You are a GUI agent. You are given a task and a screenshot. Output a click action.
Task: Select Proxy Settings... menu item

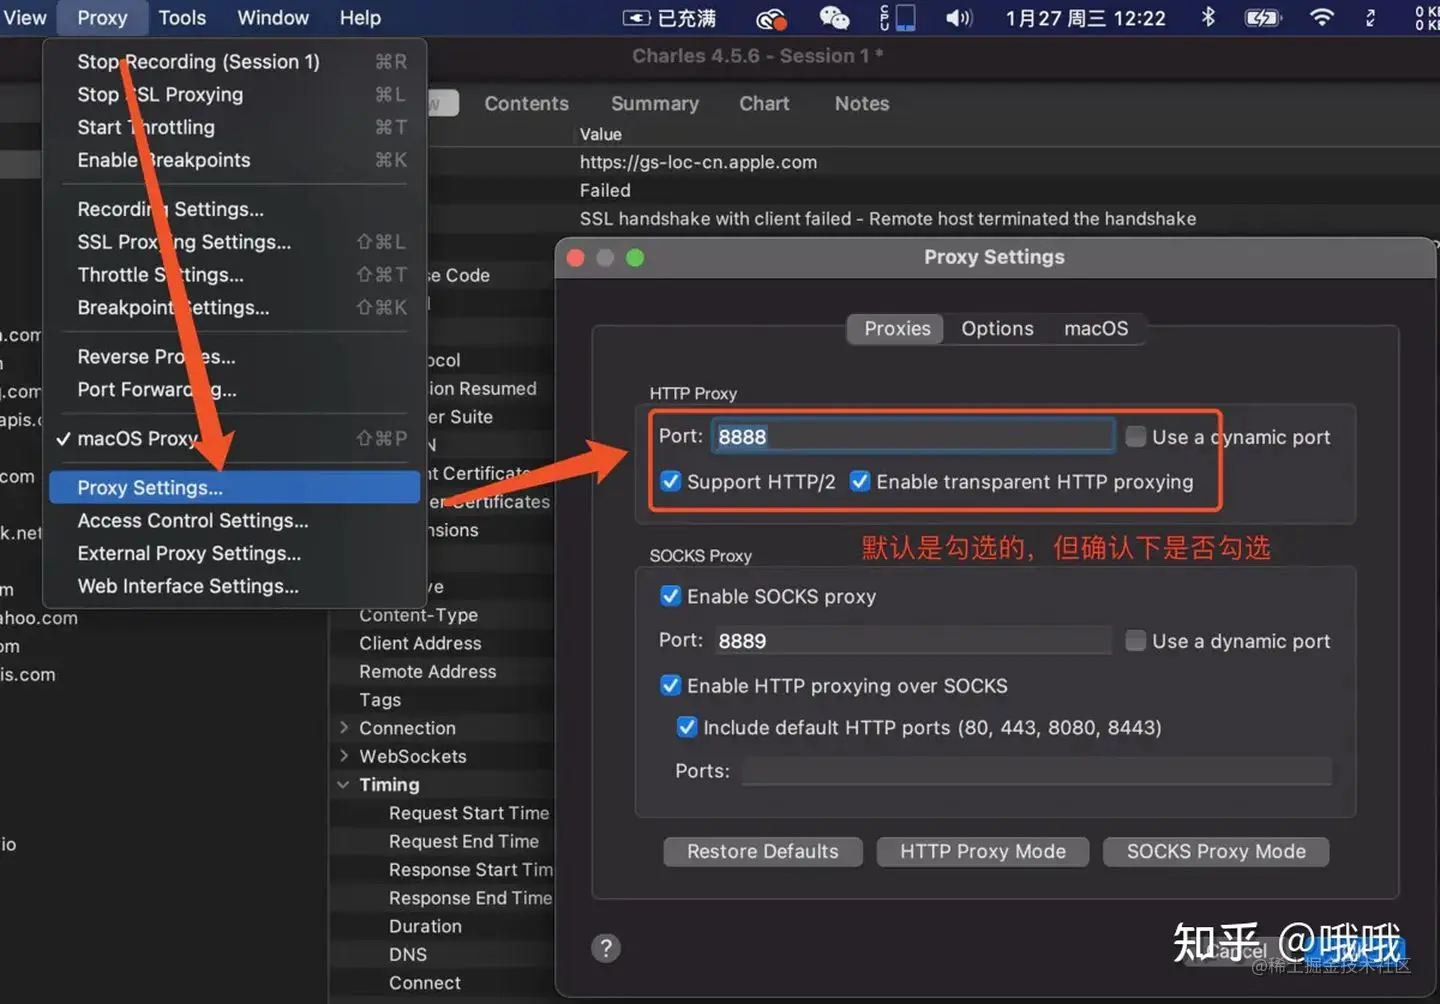click(x=235, y=488)
